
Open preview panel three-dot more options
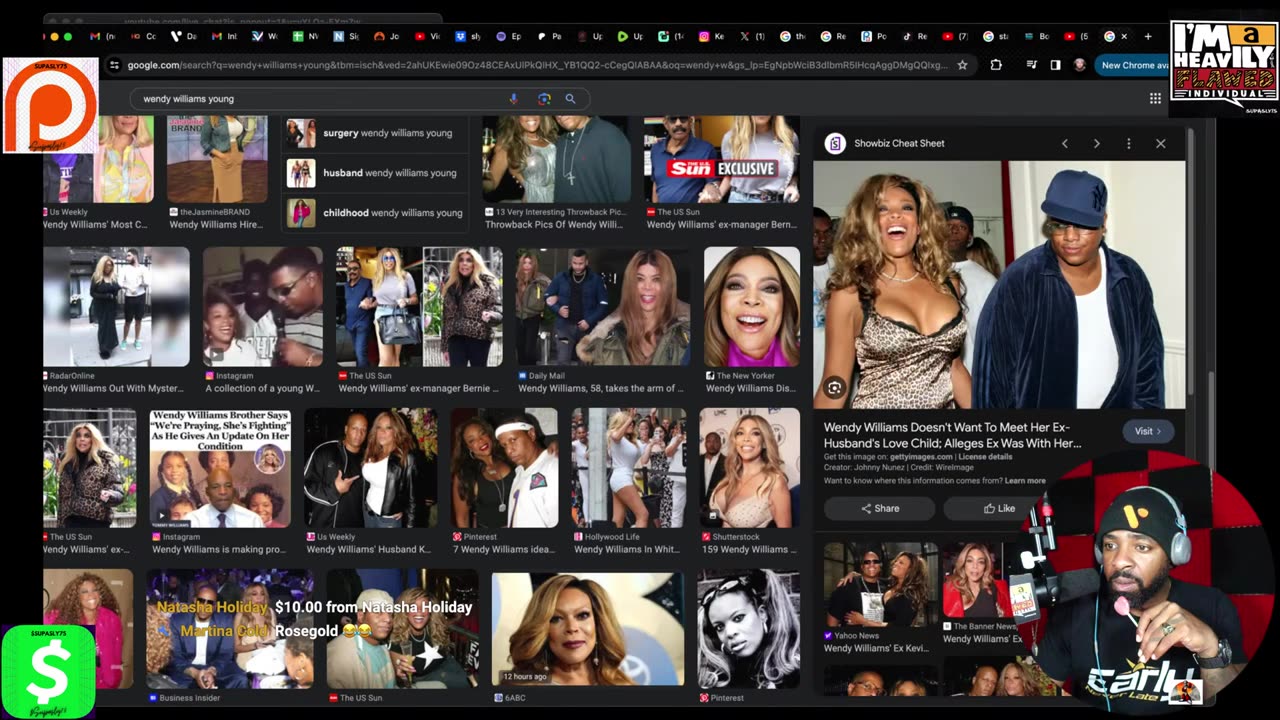pyautogui.click(x=1129, y=144)
